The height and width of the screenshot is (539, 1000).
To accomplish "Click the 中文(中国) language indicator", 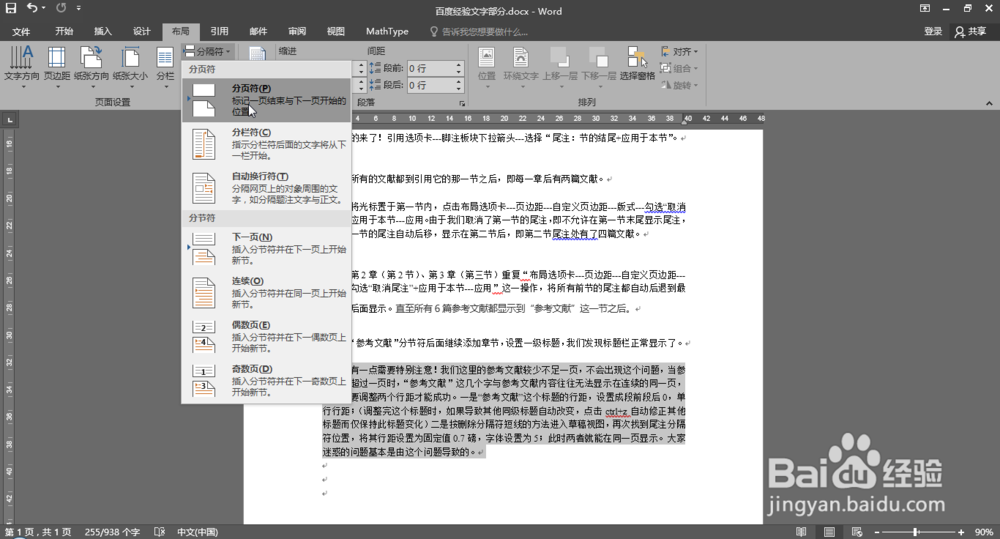I will (x=197, y=532).
